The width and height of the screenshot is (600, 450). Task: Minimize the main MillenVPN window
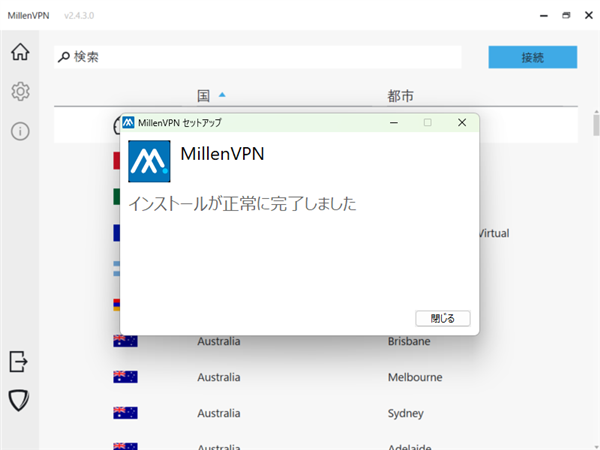544,16
